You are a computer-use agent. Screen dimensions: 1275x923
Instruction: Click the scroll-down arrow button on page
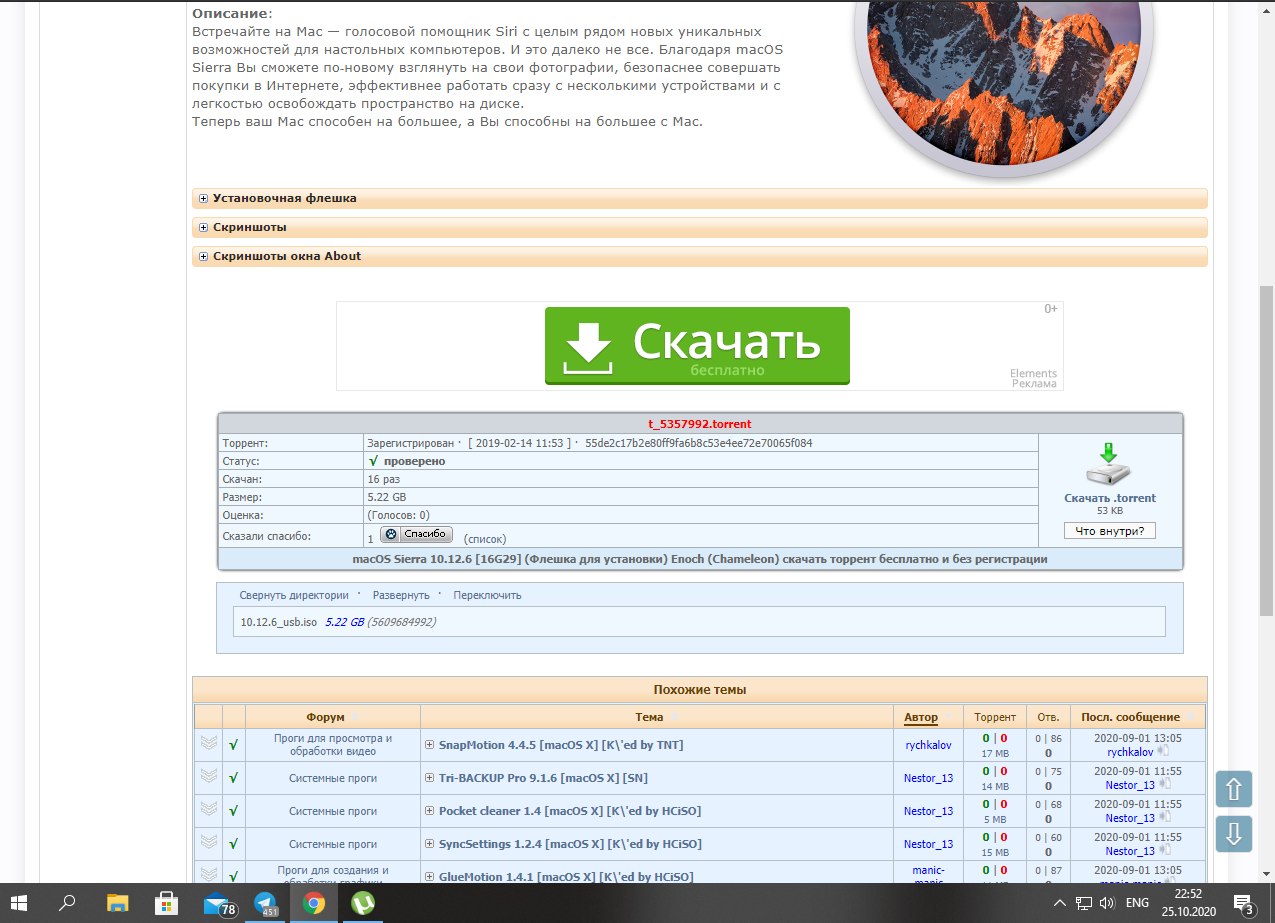[1234, 832]
